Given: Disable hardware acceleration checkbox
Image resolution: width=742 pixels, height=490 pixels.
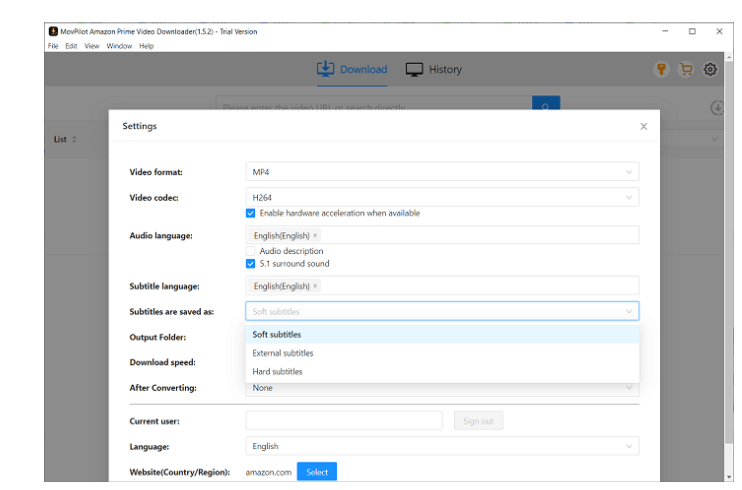Looking at the screenshot, I should (x=251, y=213).
